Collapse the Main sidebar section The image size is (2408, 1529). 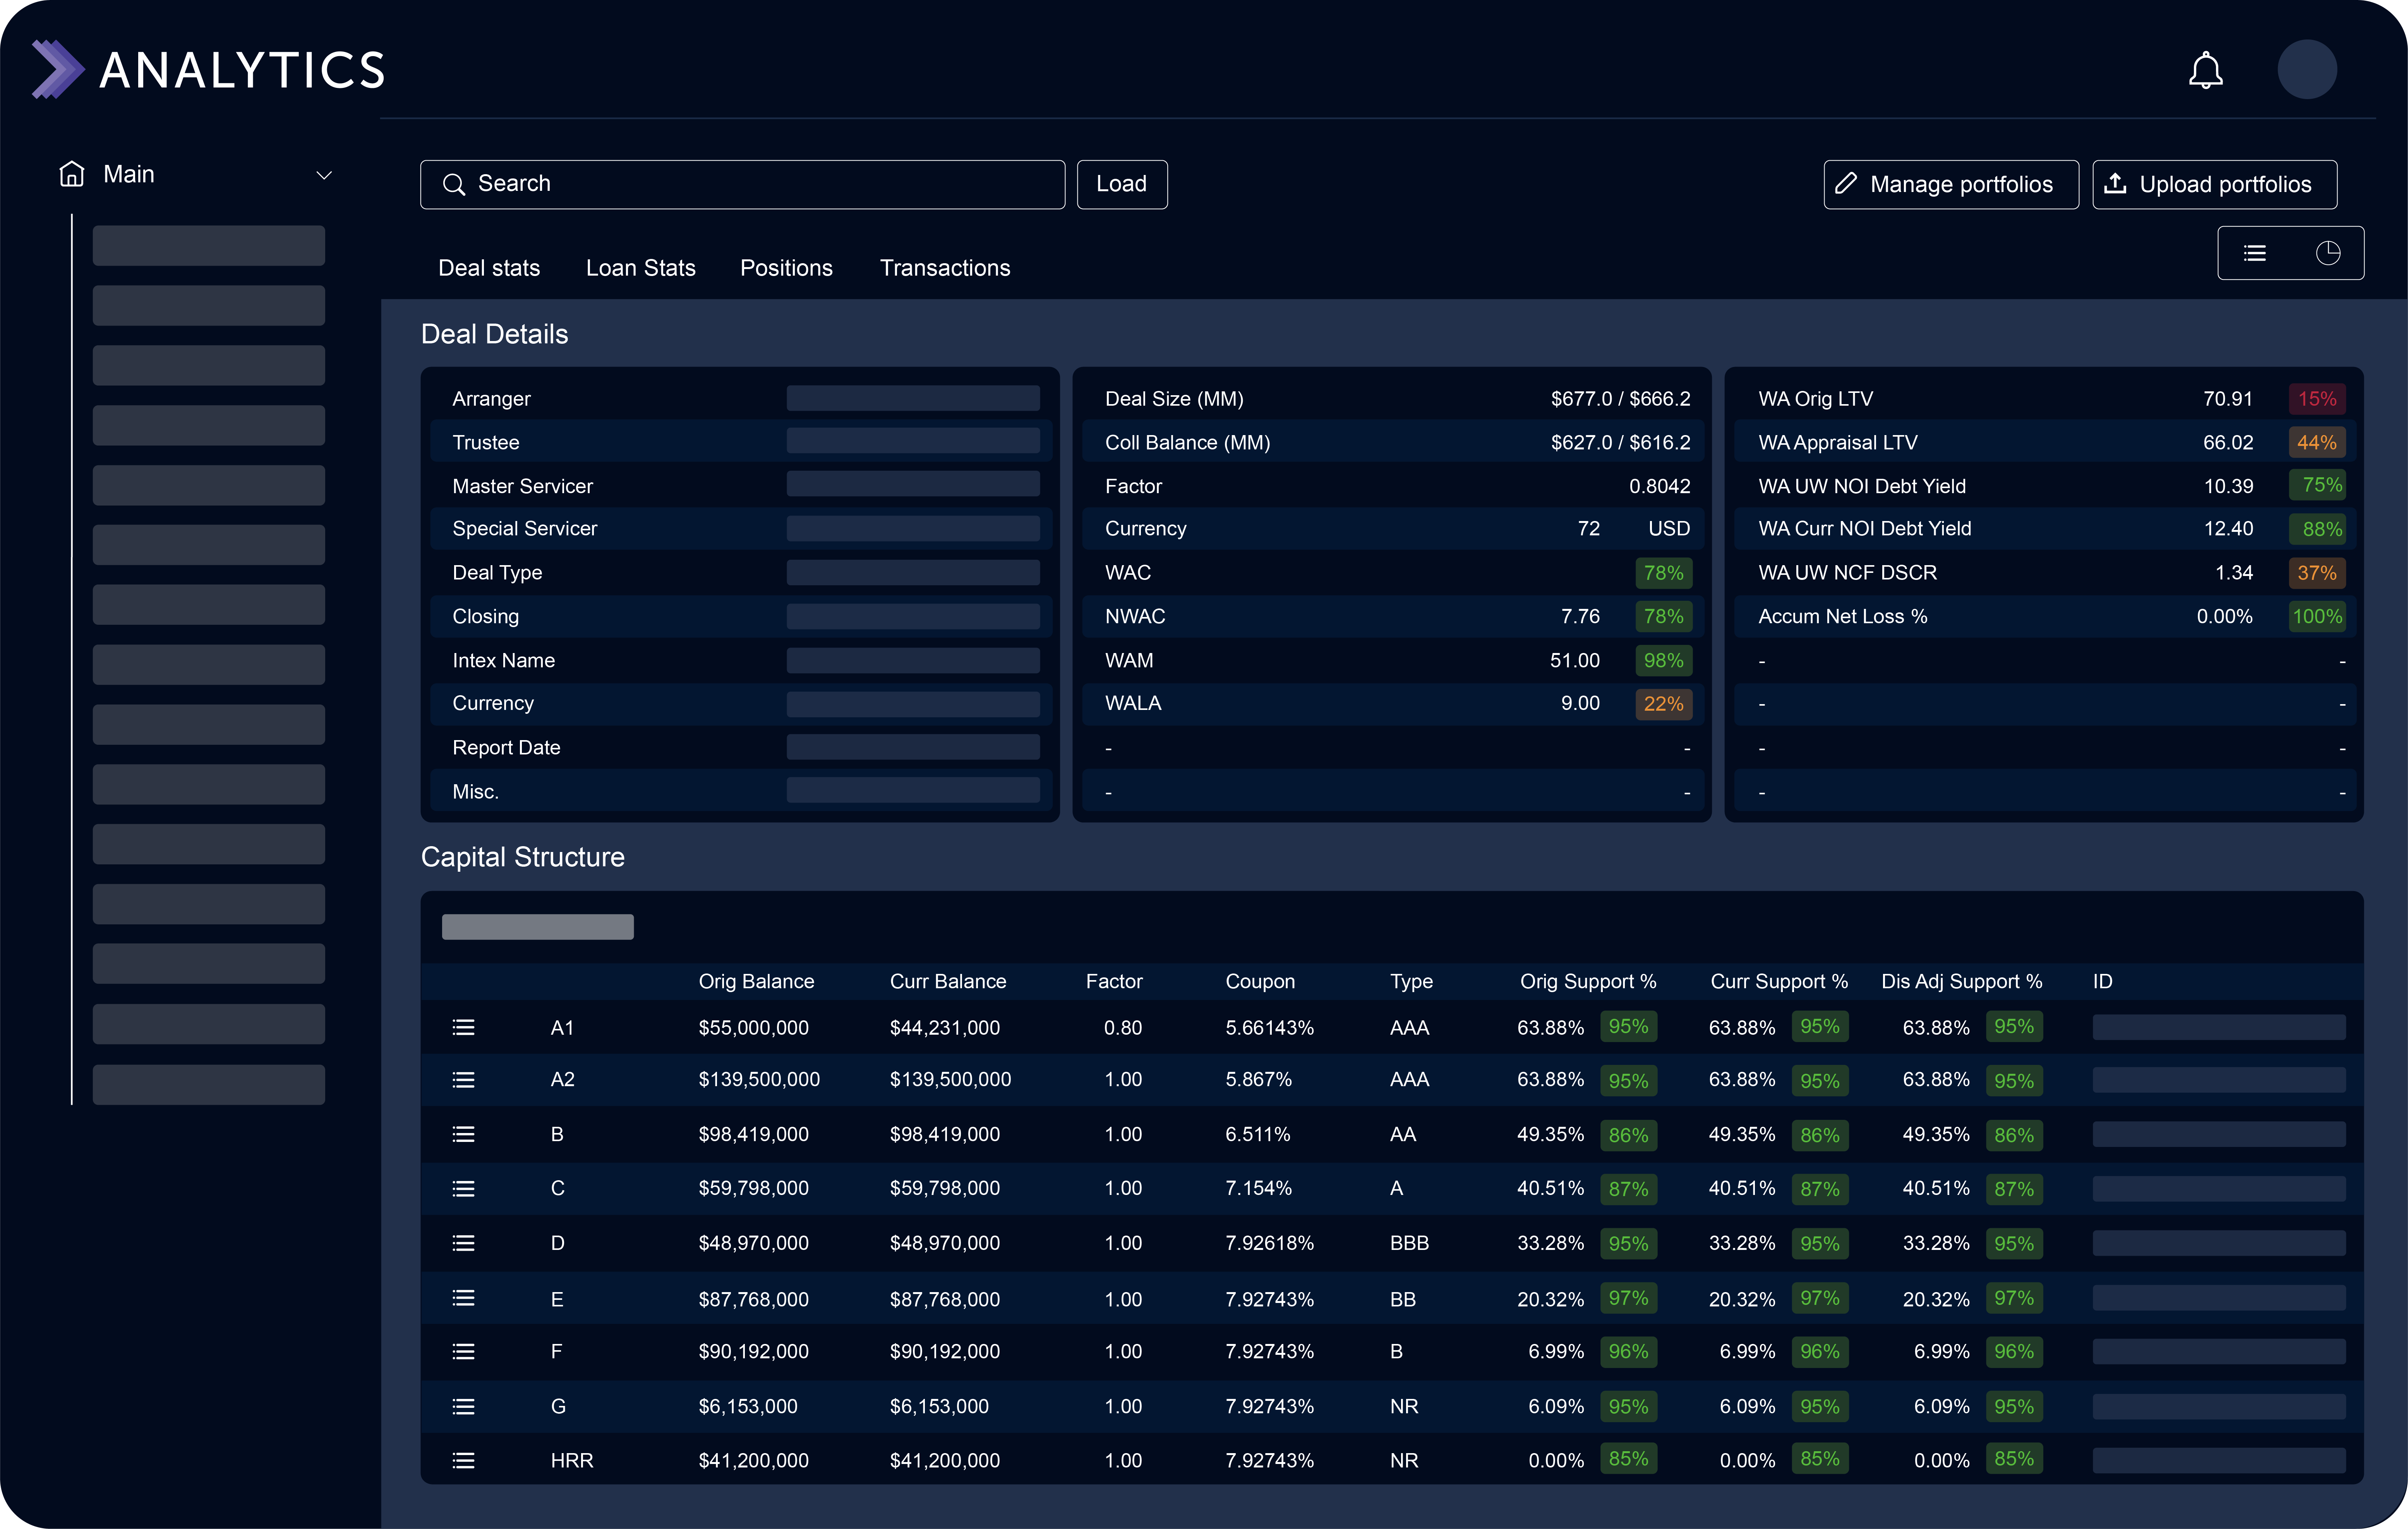coord(324,175)
